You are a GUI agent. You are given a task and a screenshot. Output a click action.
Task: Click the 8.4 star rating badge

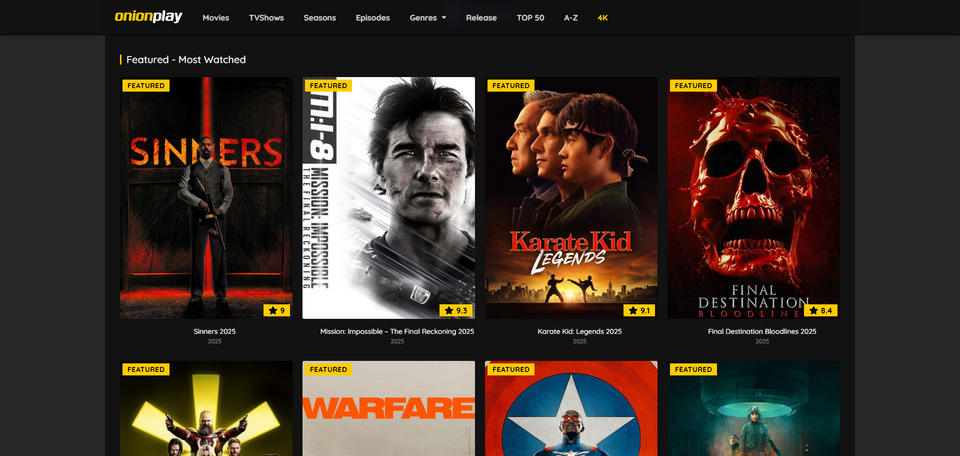coord(821,310)
